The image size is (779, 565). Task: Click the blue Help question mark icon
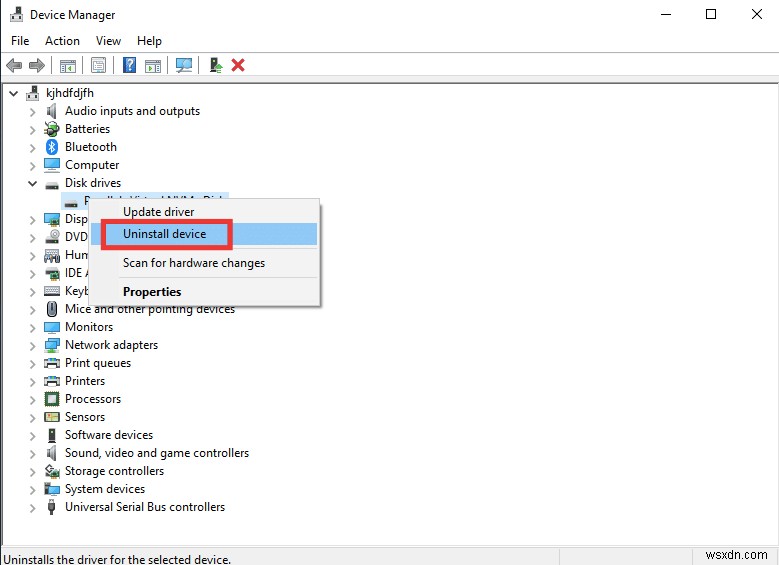129,65
